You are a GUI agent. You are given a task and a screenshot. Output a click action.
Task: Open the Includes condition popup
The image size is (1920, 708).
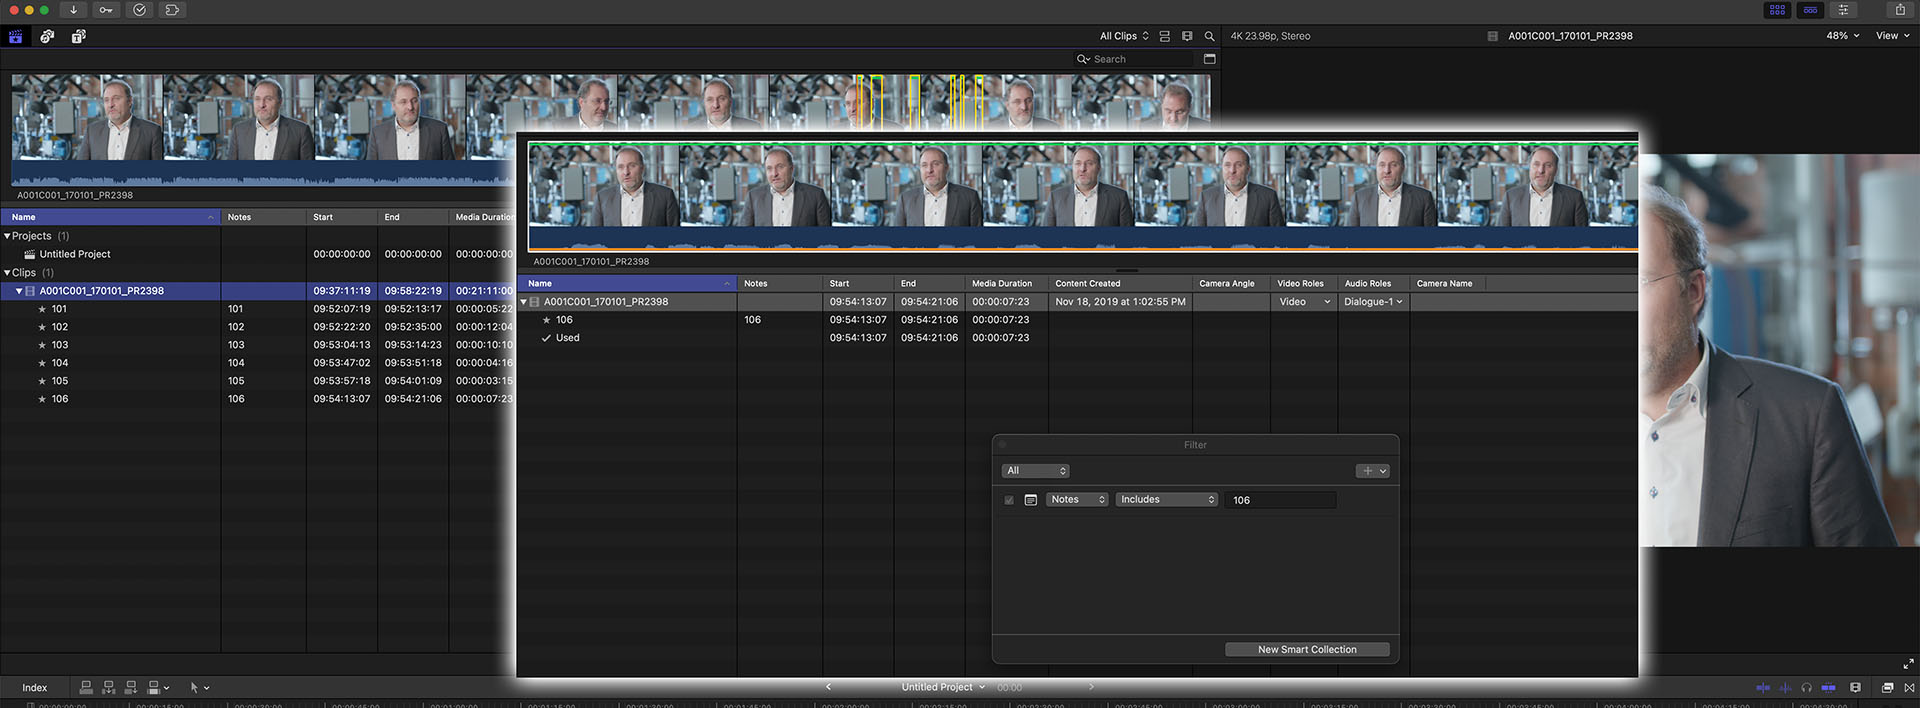point(1167,500)
